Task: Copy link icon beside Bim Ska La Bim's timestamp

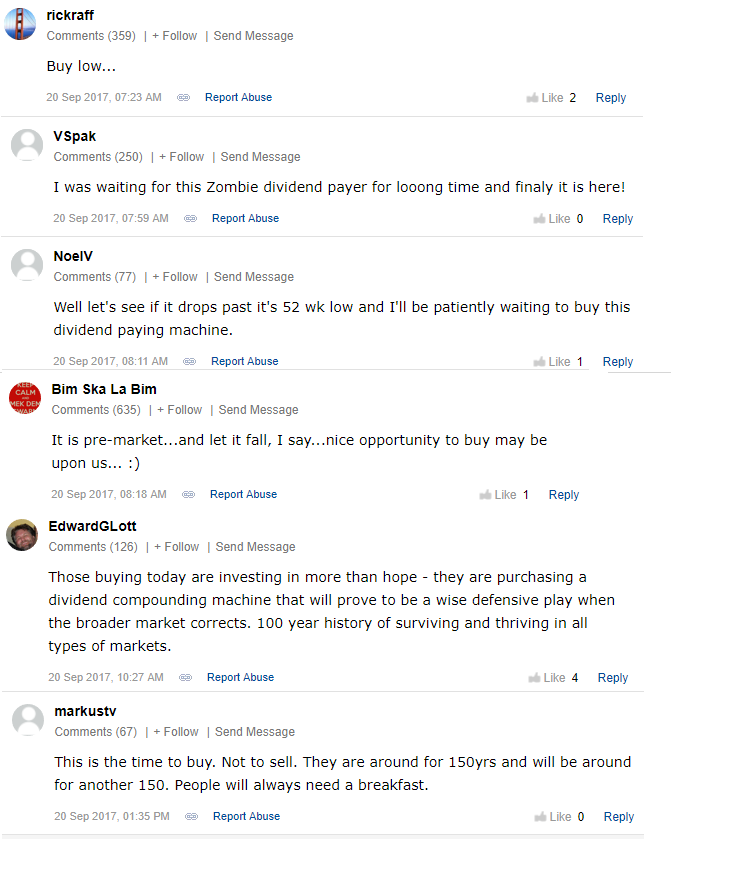Action: (189, 494)
